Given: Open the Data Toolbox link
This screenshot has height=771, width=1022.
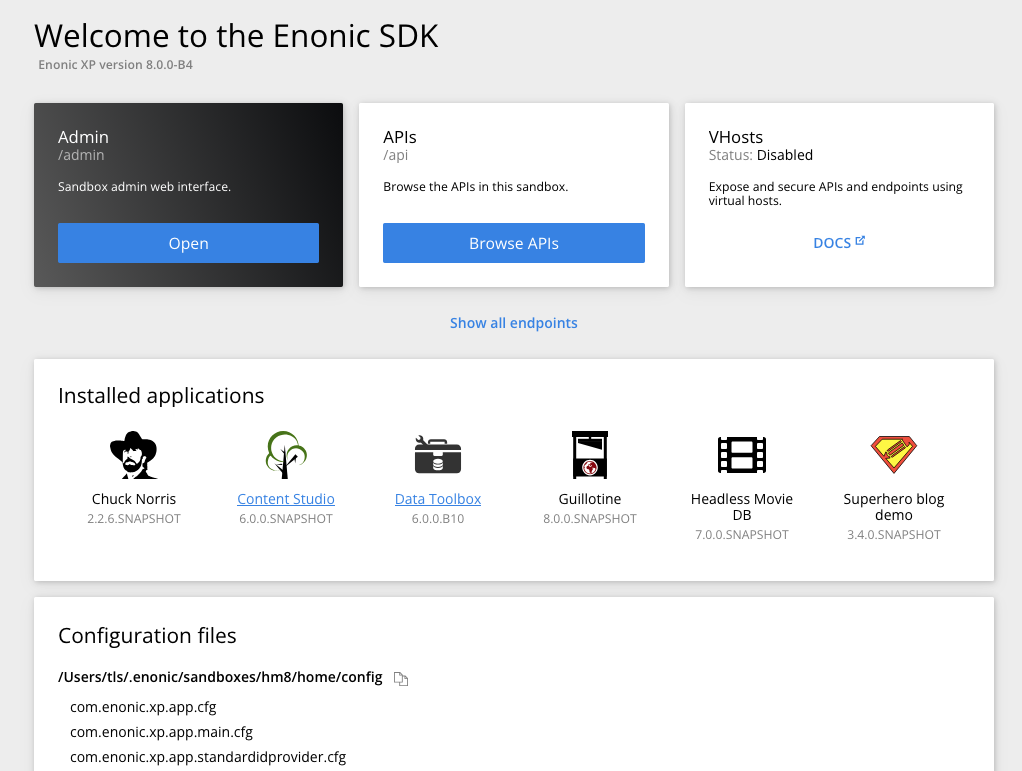Looking at the screenshot, I should [x=438, y=499].
